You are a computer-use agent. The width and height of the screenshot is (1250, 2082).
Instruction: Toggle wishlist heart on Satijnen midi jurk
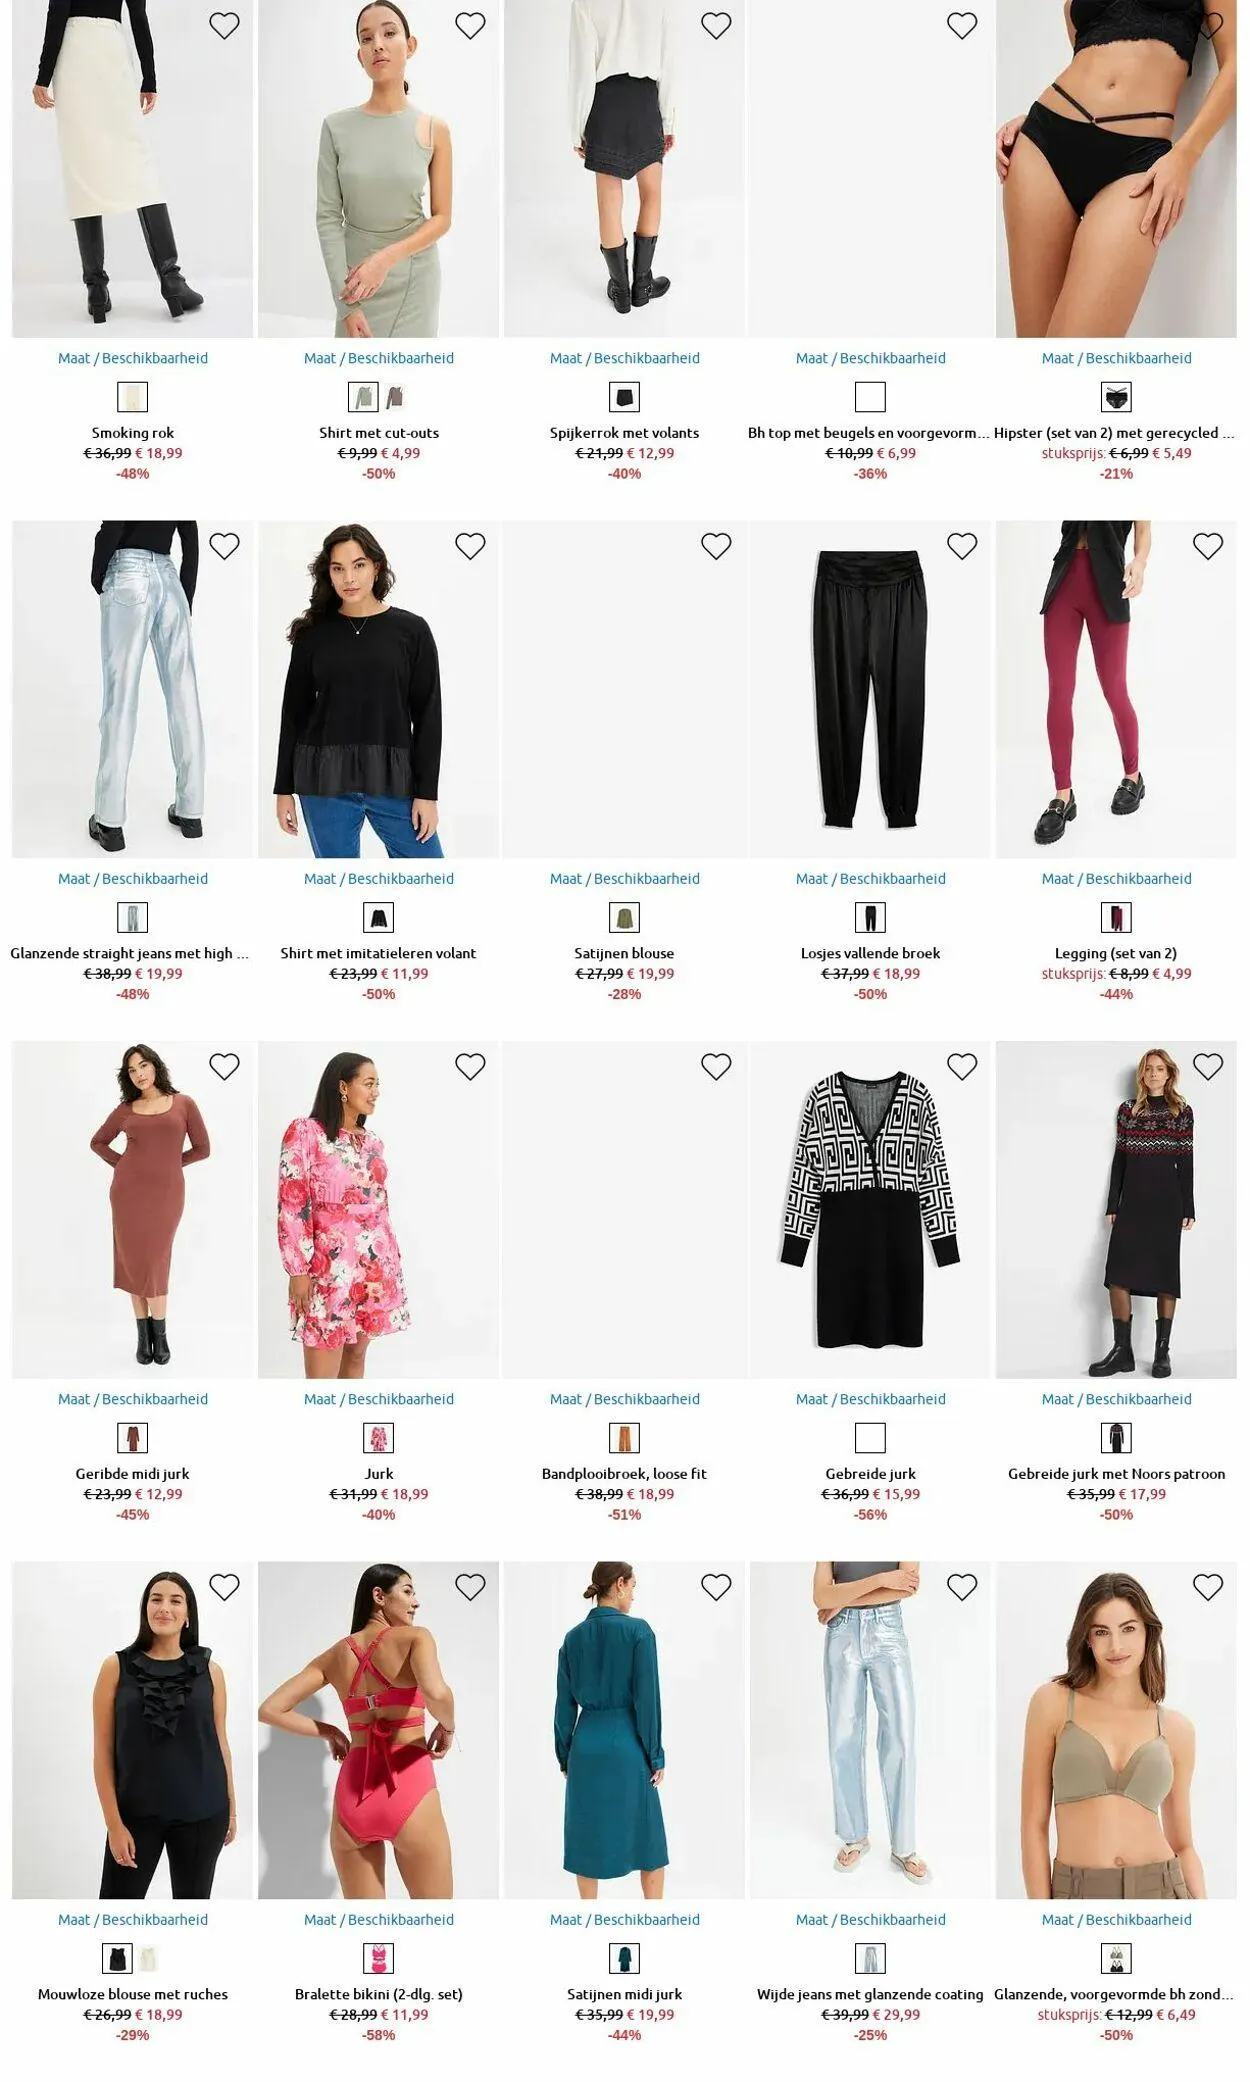(x=716, y=1587)
